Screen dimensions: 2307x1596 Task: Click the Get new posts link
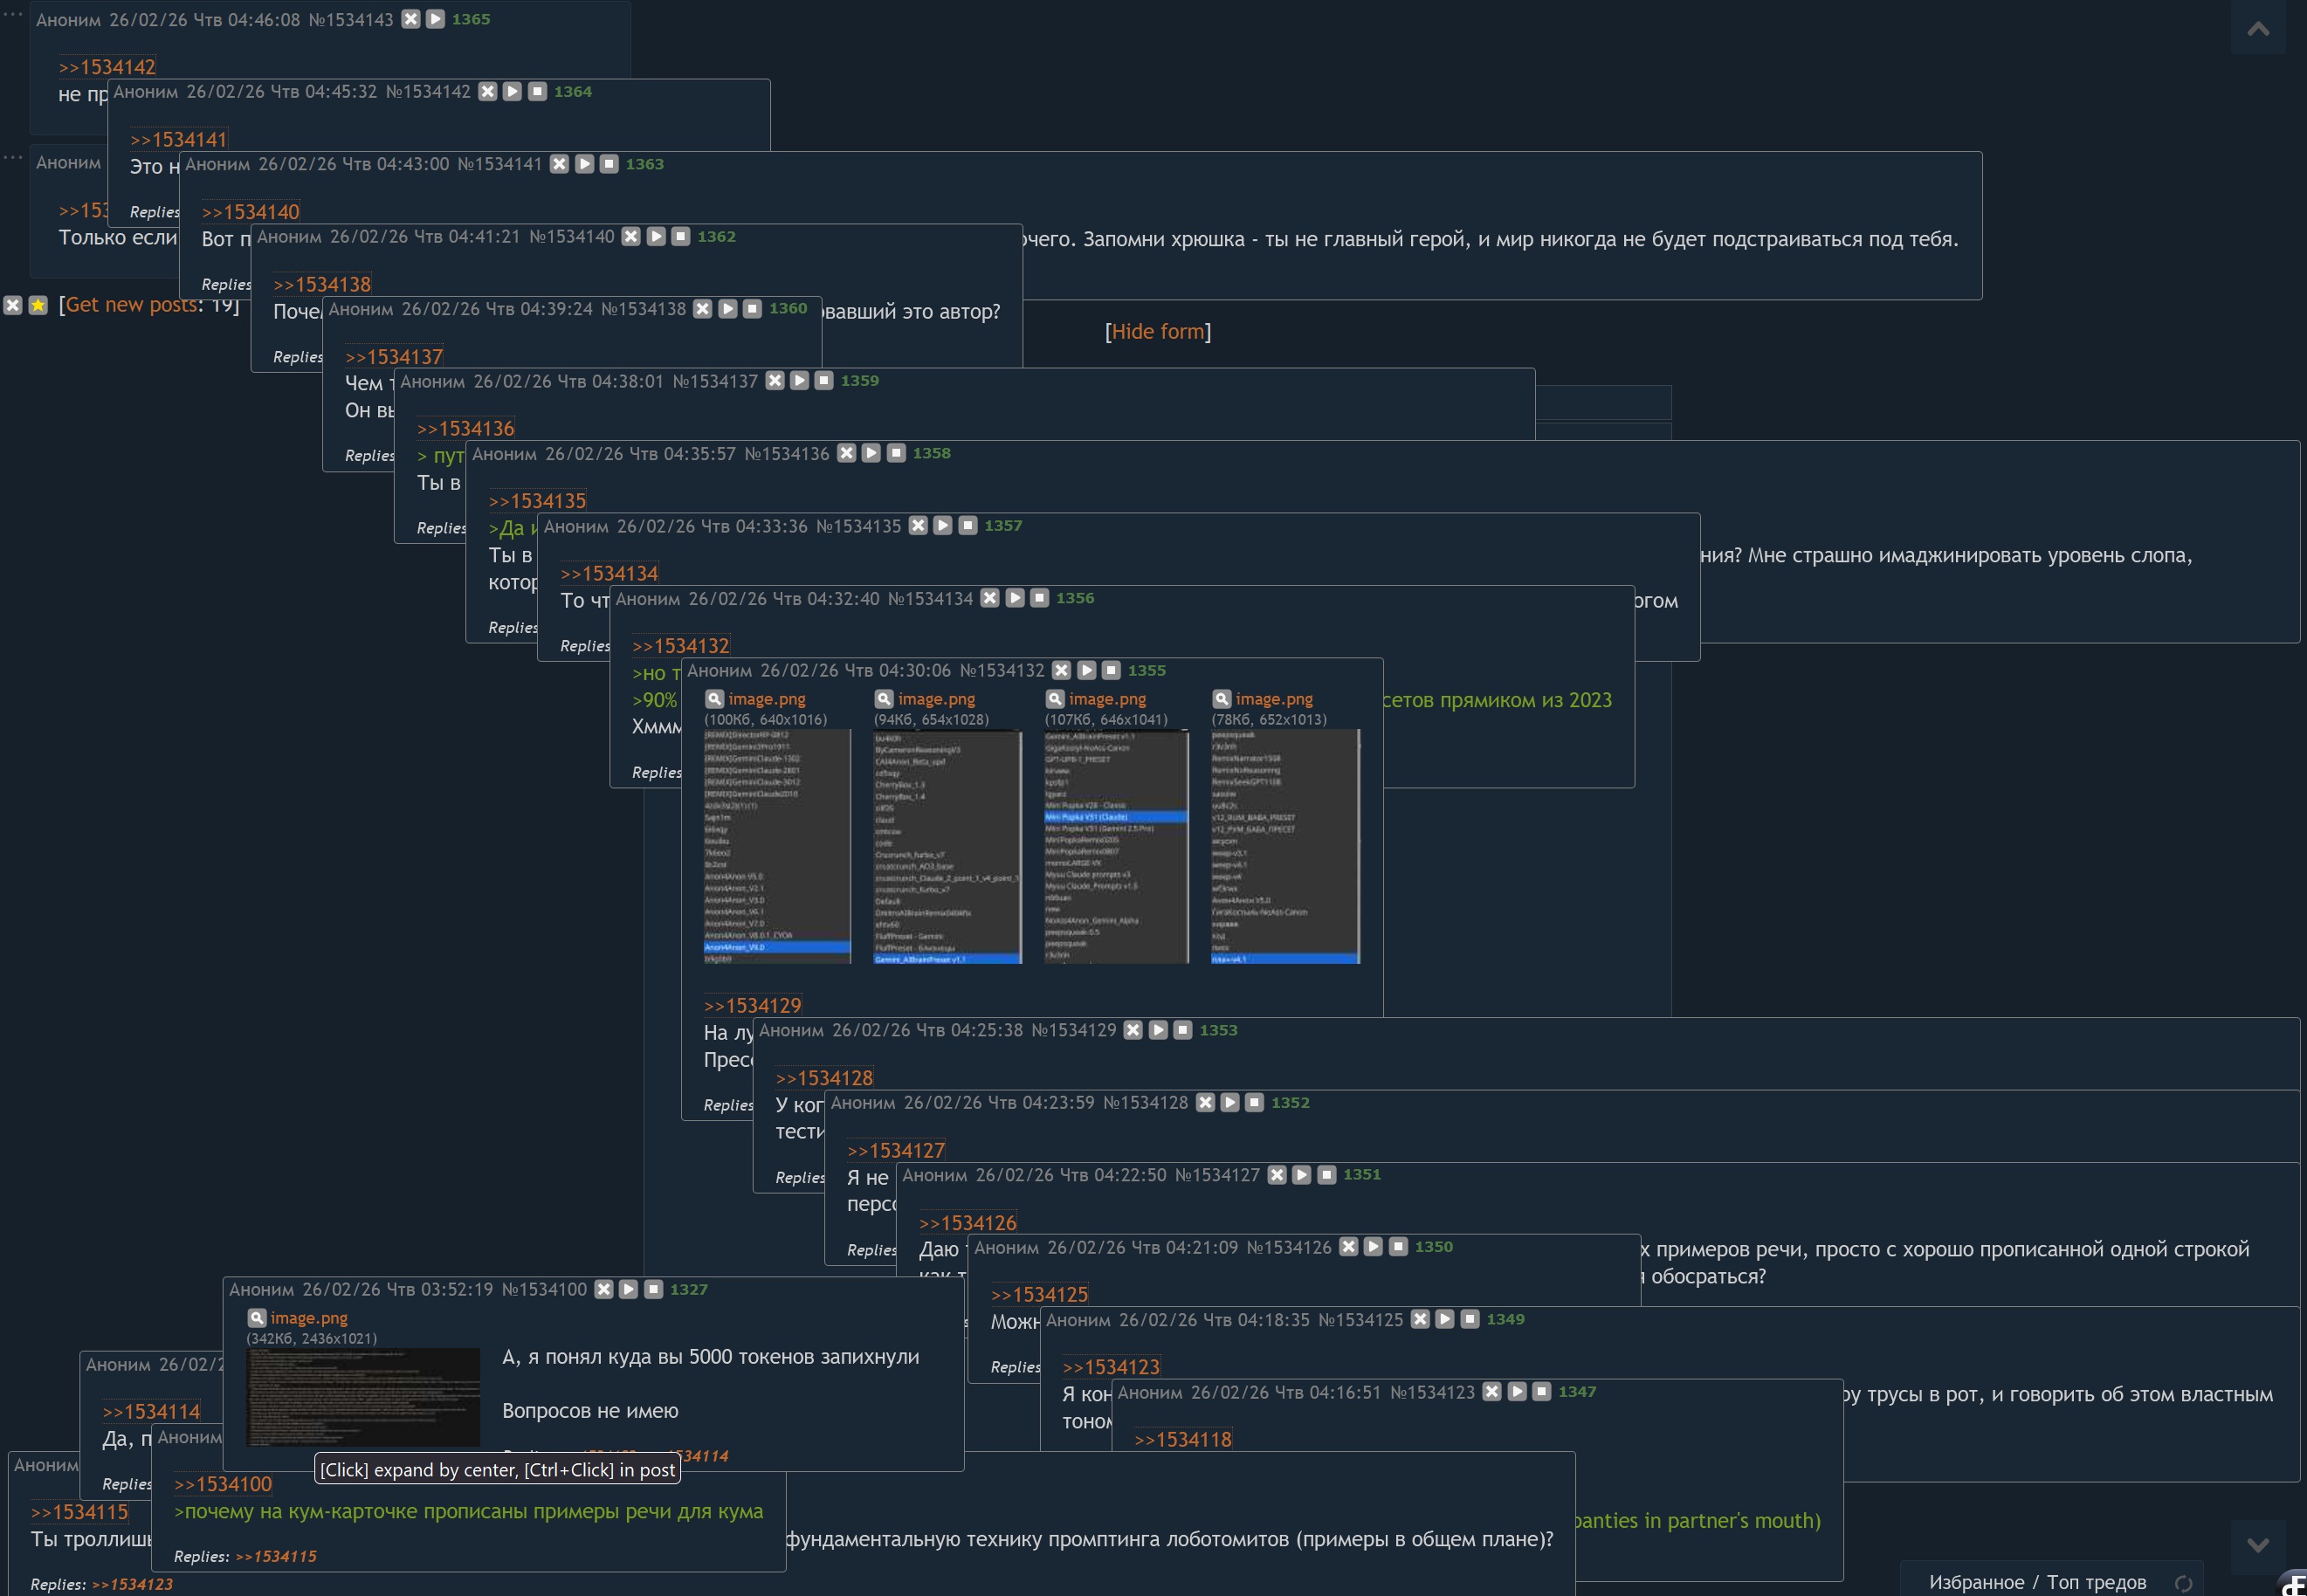(x=130, y=305)
